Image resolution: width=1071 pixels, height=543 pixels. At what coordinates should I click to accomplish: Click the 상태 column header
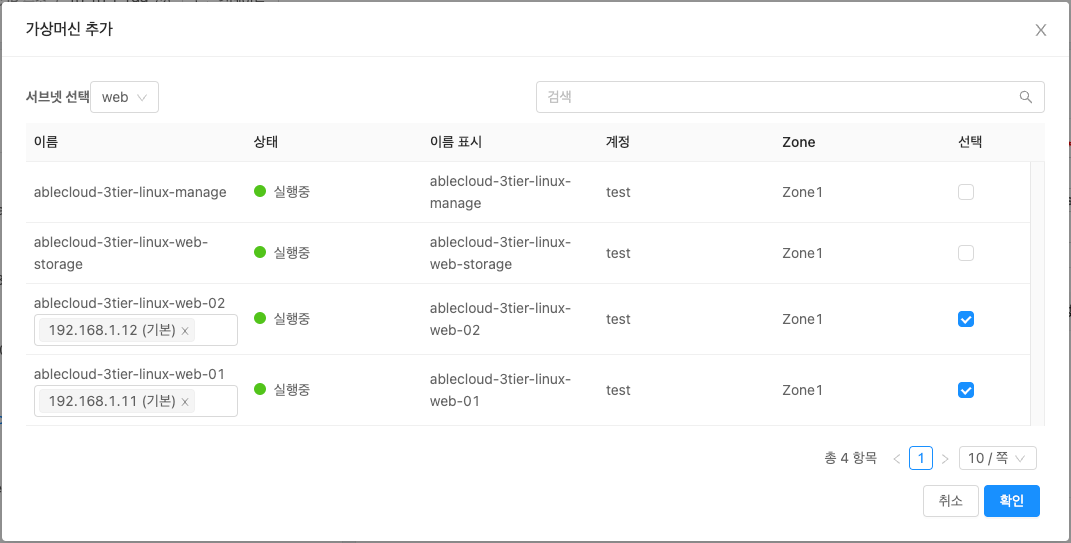[266, 142]
